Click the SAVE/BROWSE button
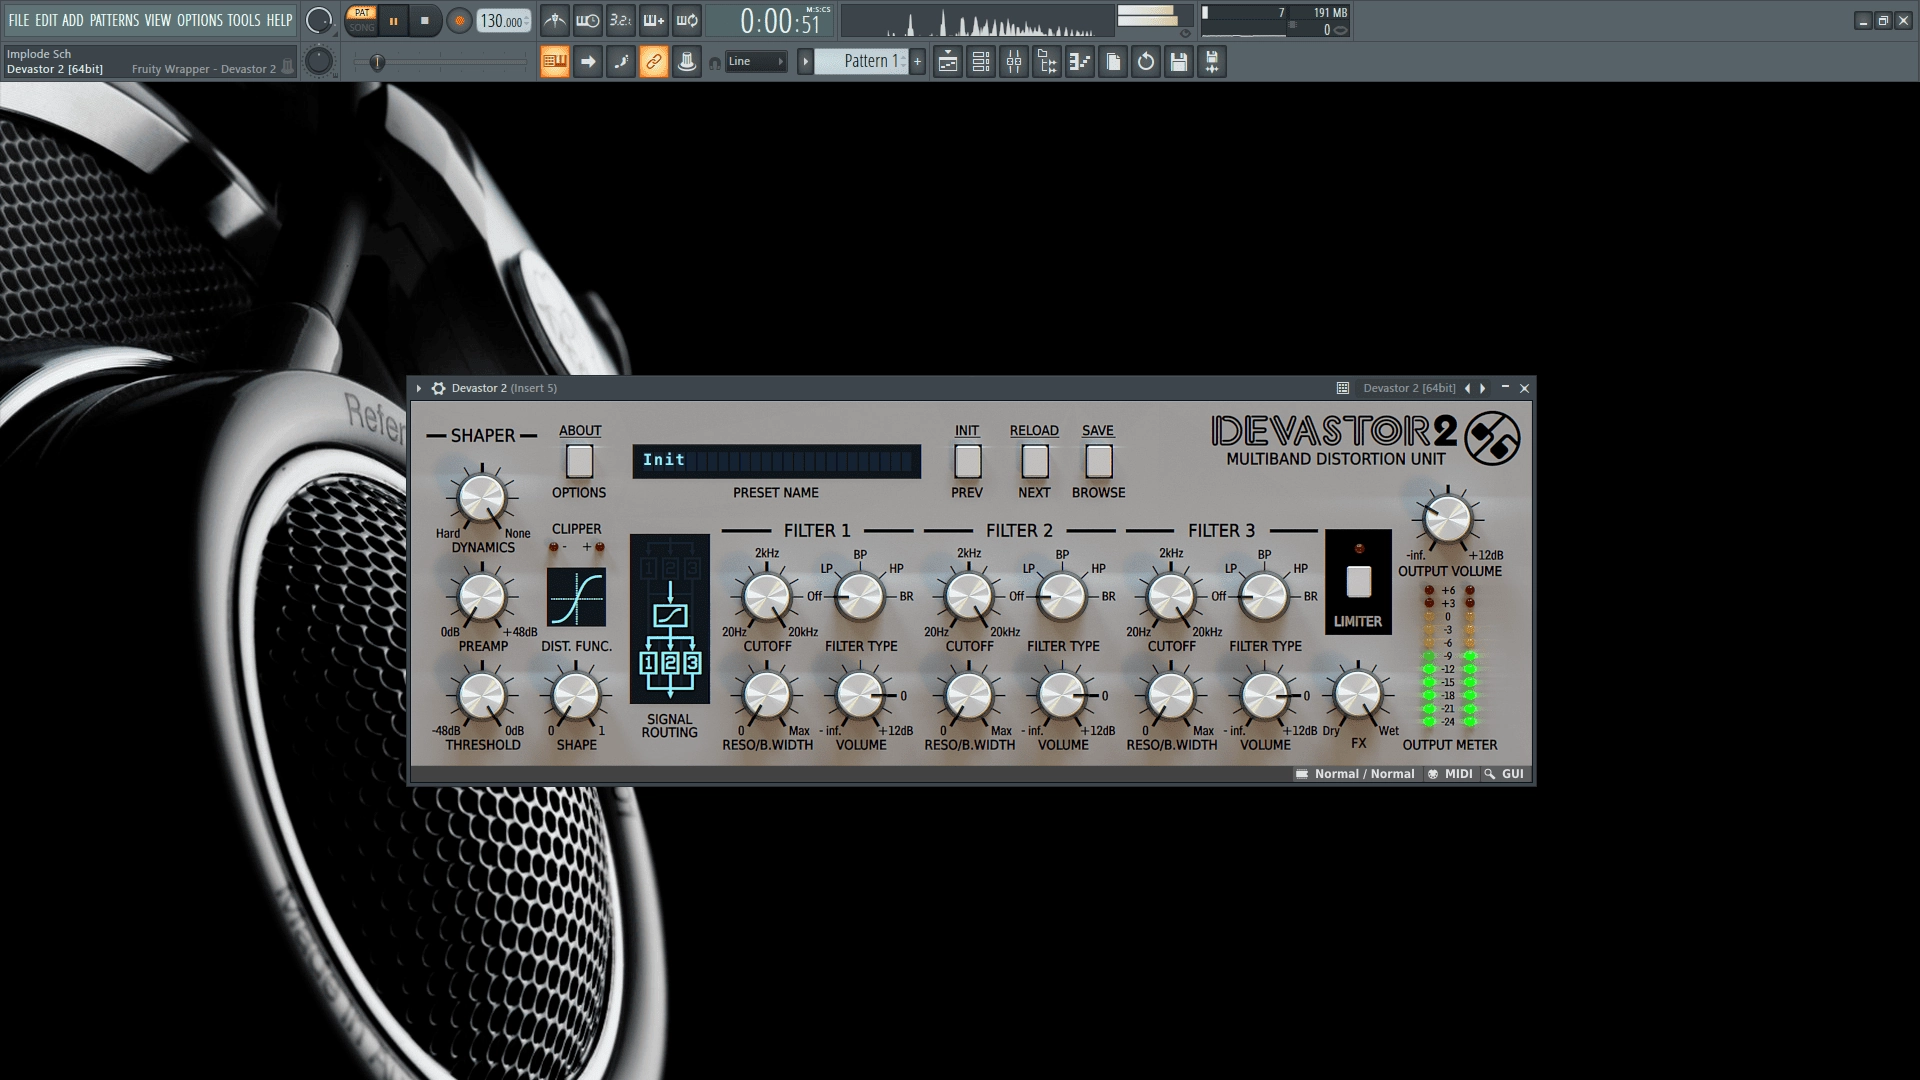 pyautogui.click(x=1099, y=462)
